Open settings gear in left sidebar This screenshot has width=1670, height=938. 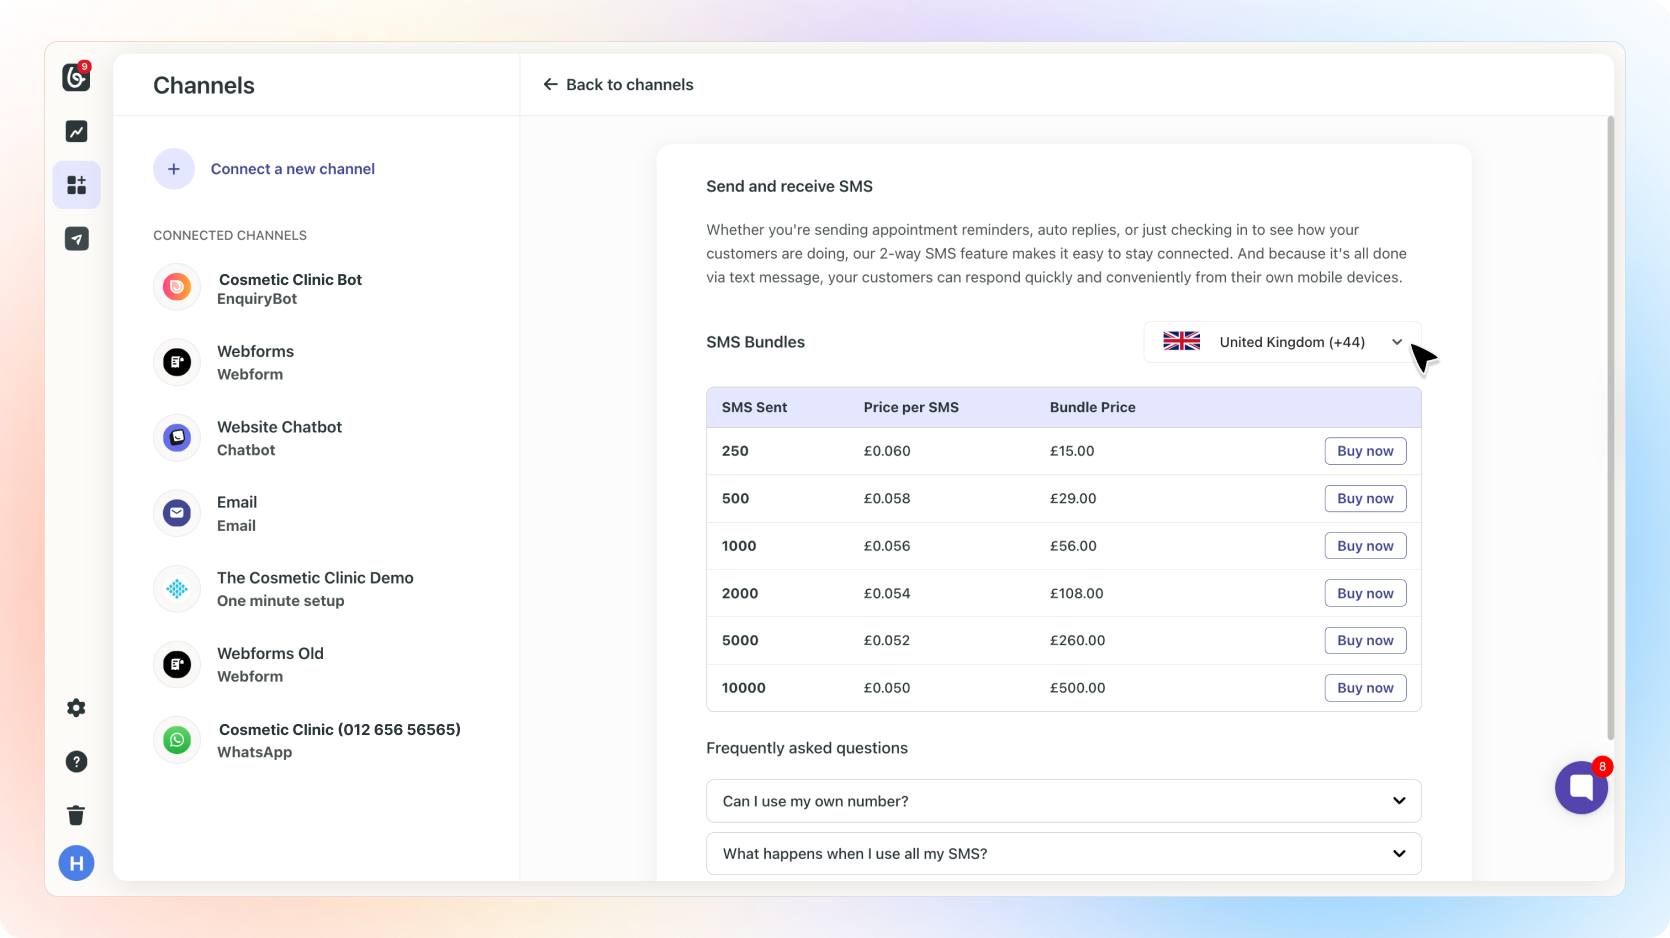[76, 708]
